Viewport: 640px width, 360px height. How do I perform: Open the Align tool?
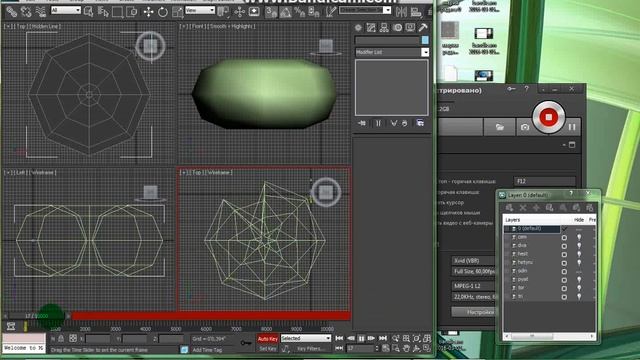point(416,12)
